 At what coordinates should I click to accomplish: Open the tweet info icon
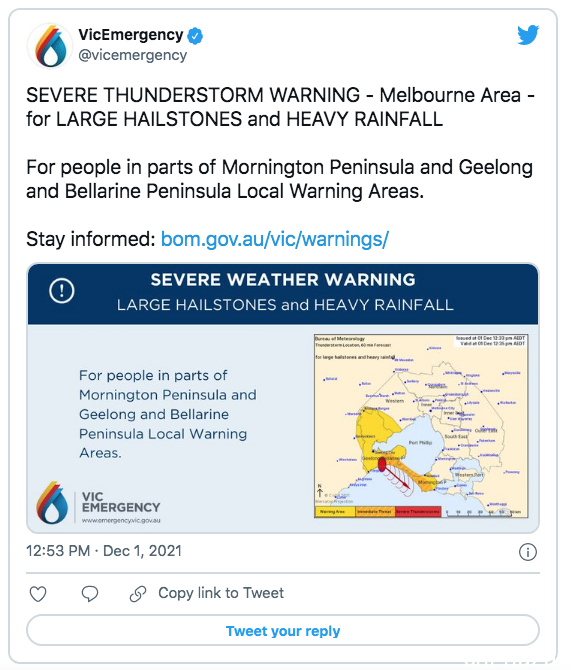[x=527, y=552]
